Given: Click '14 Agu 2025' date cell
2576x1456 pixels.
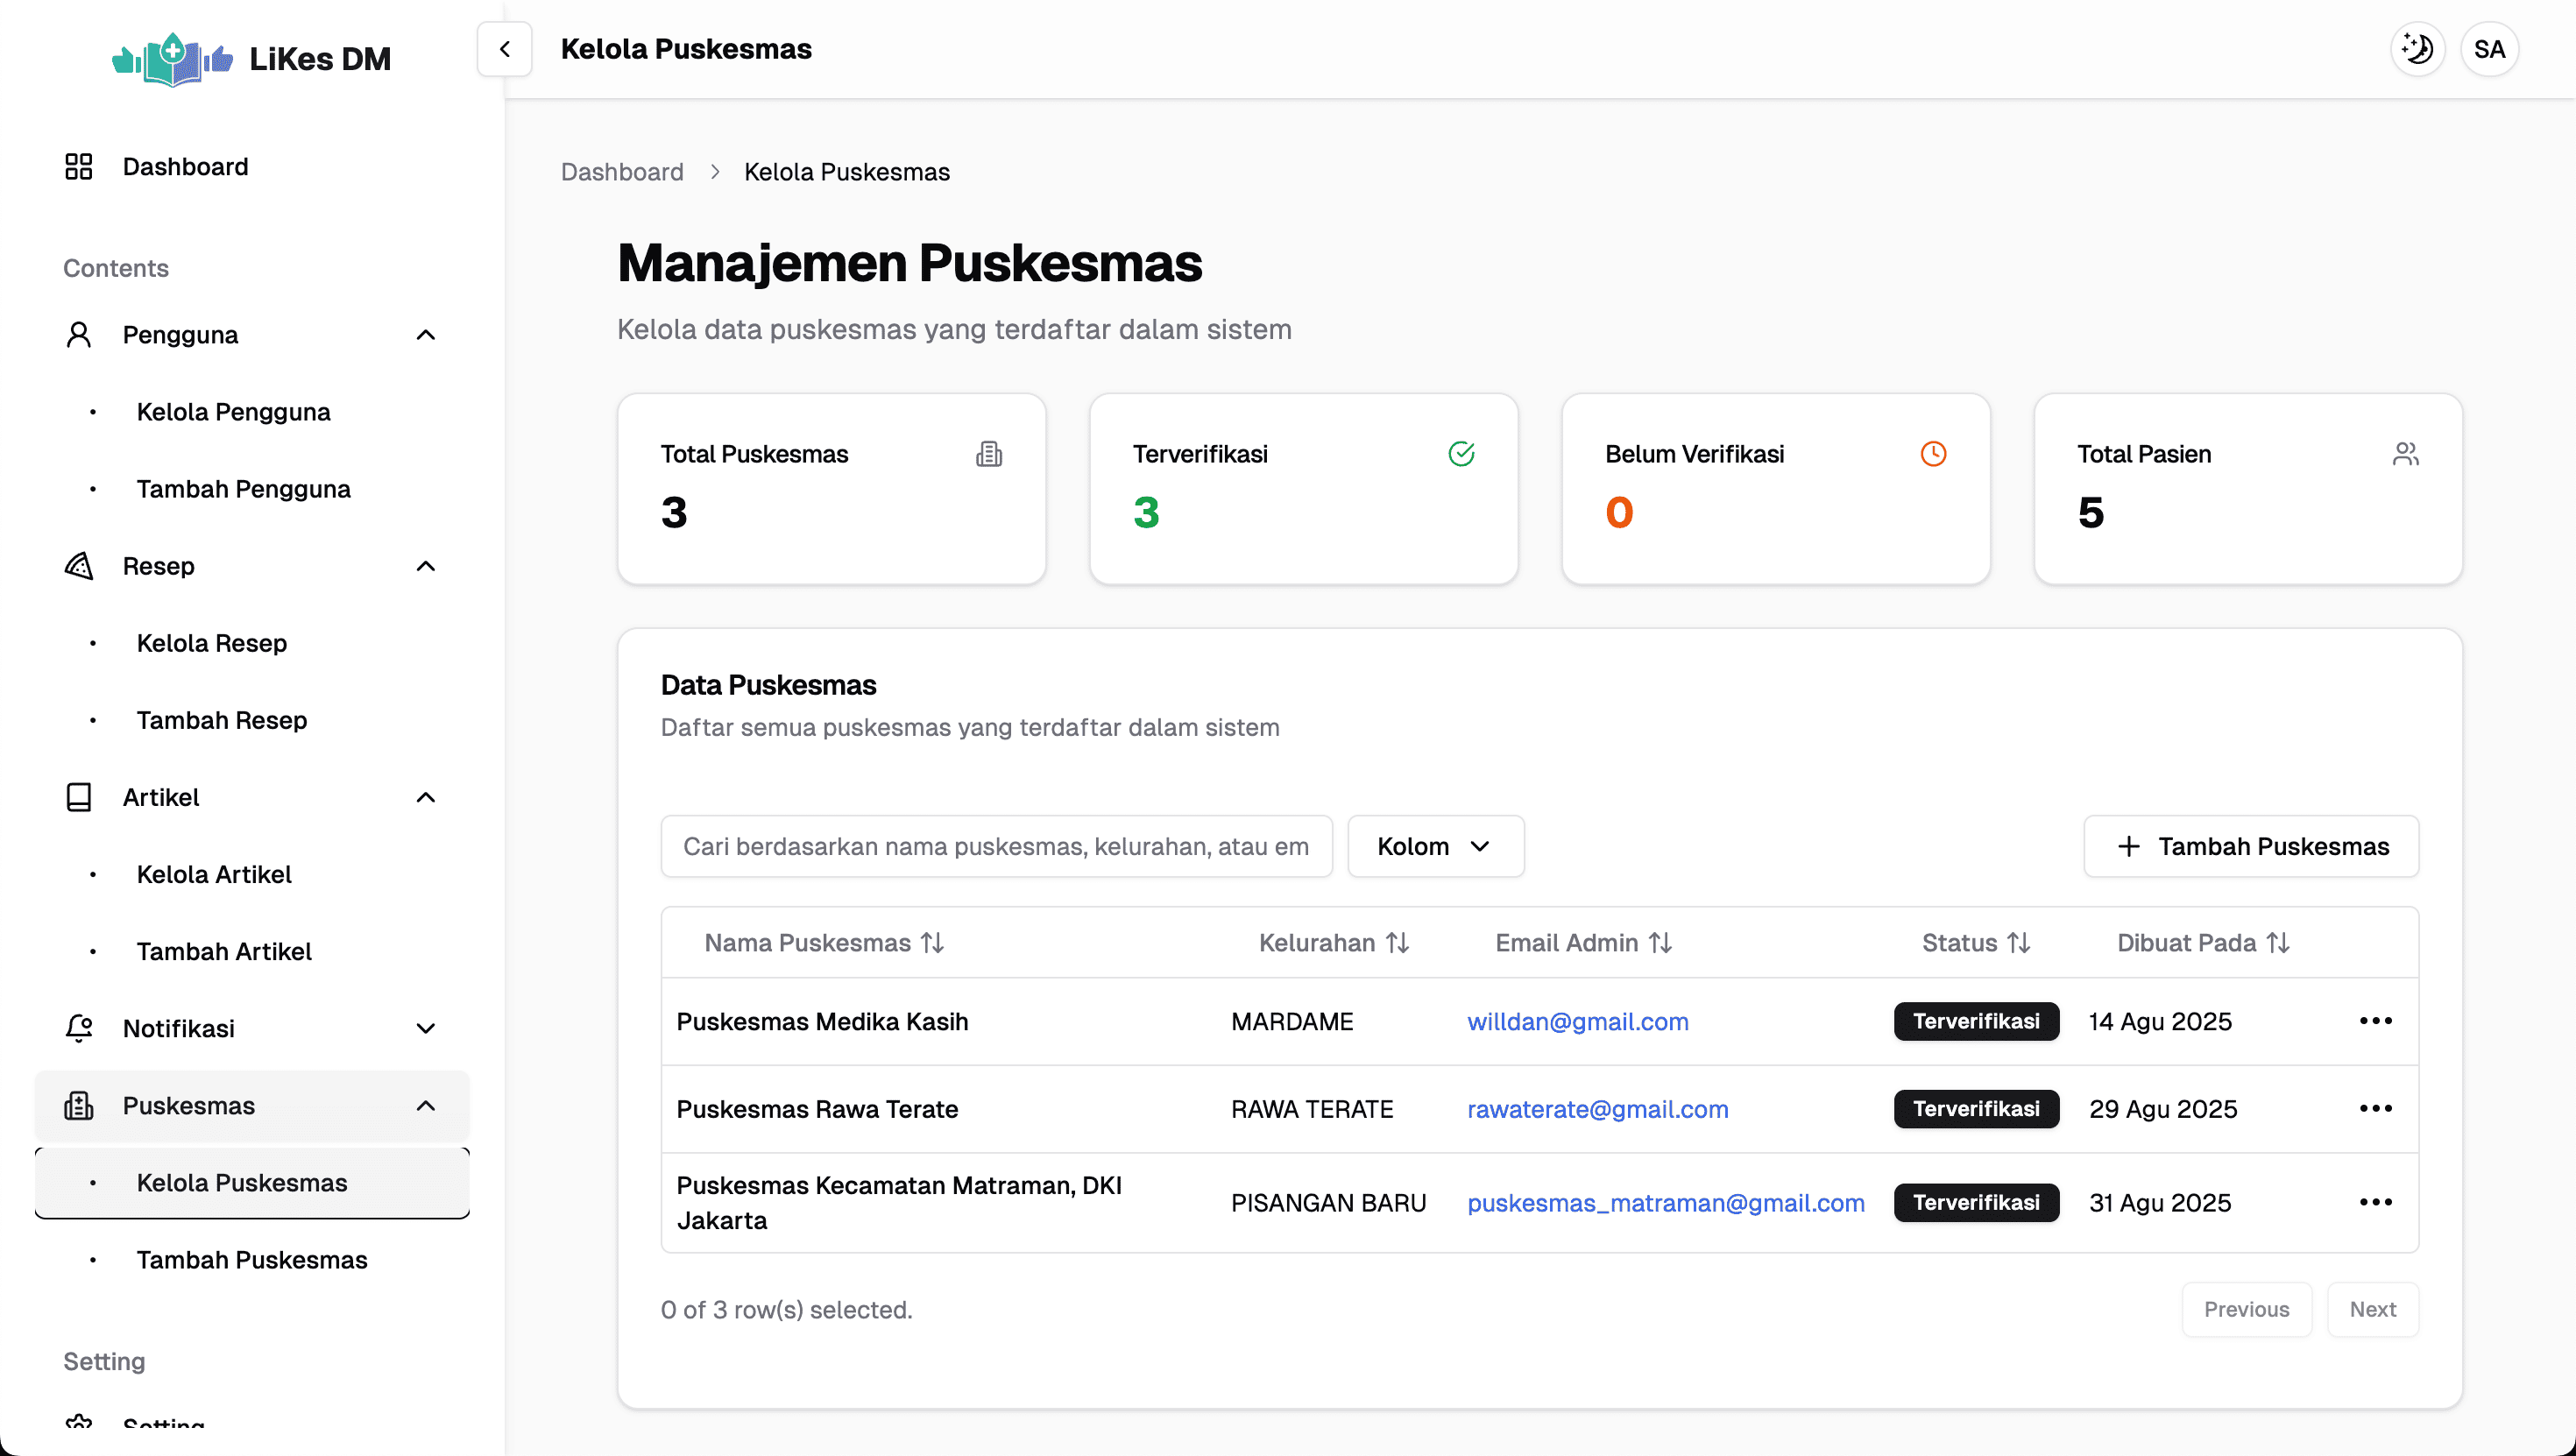Looking at the screenshot, I should click(2160, 1021).
